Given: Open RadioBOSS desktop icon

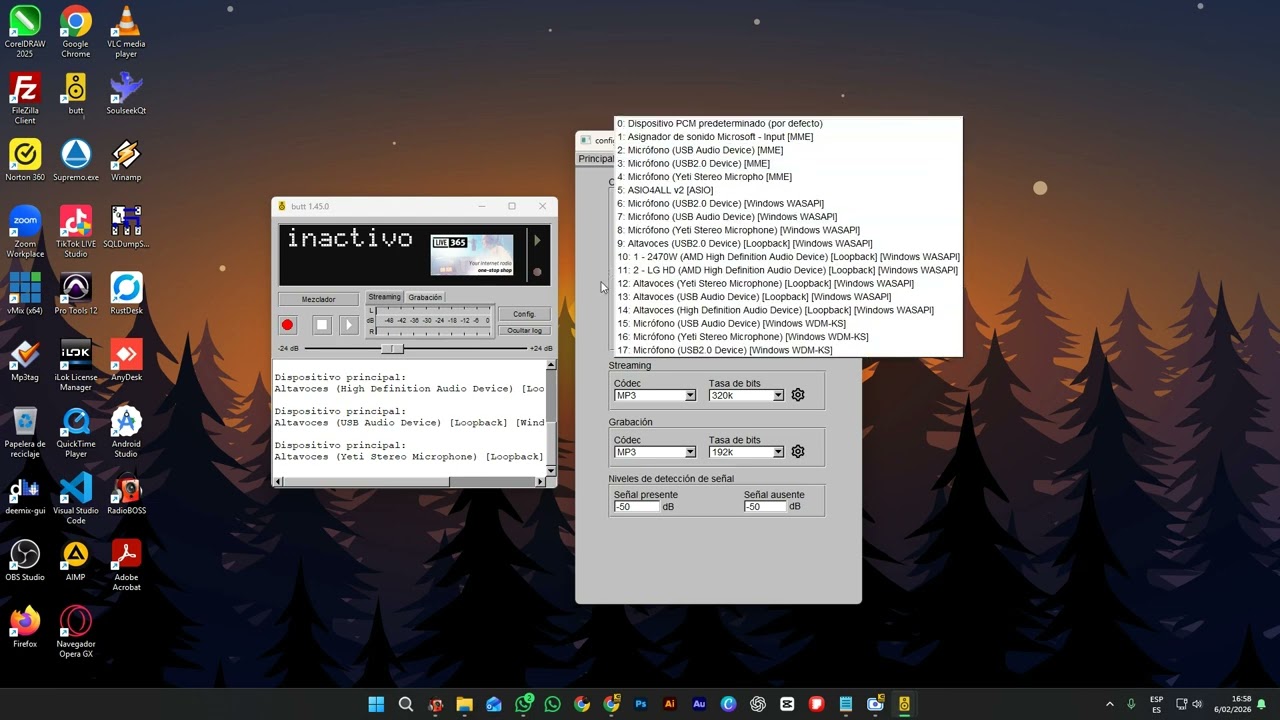Looking at the screenshot, I should coord(126,494).
